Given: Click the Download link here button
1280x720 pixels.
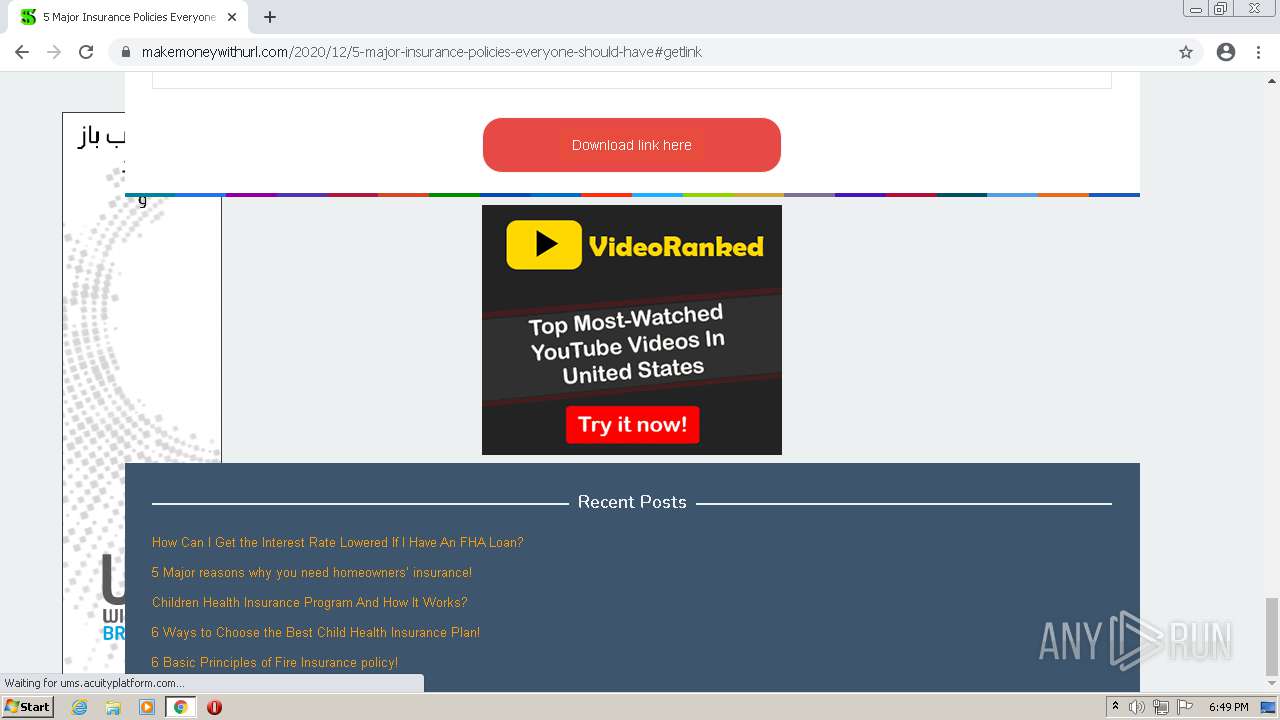Looking at the screenshot, I should 632,145.
